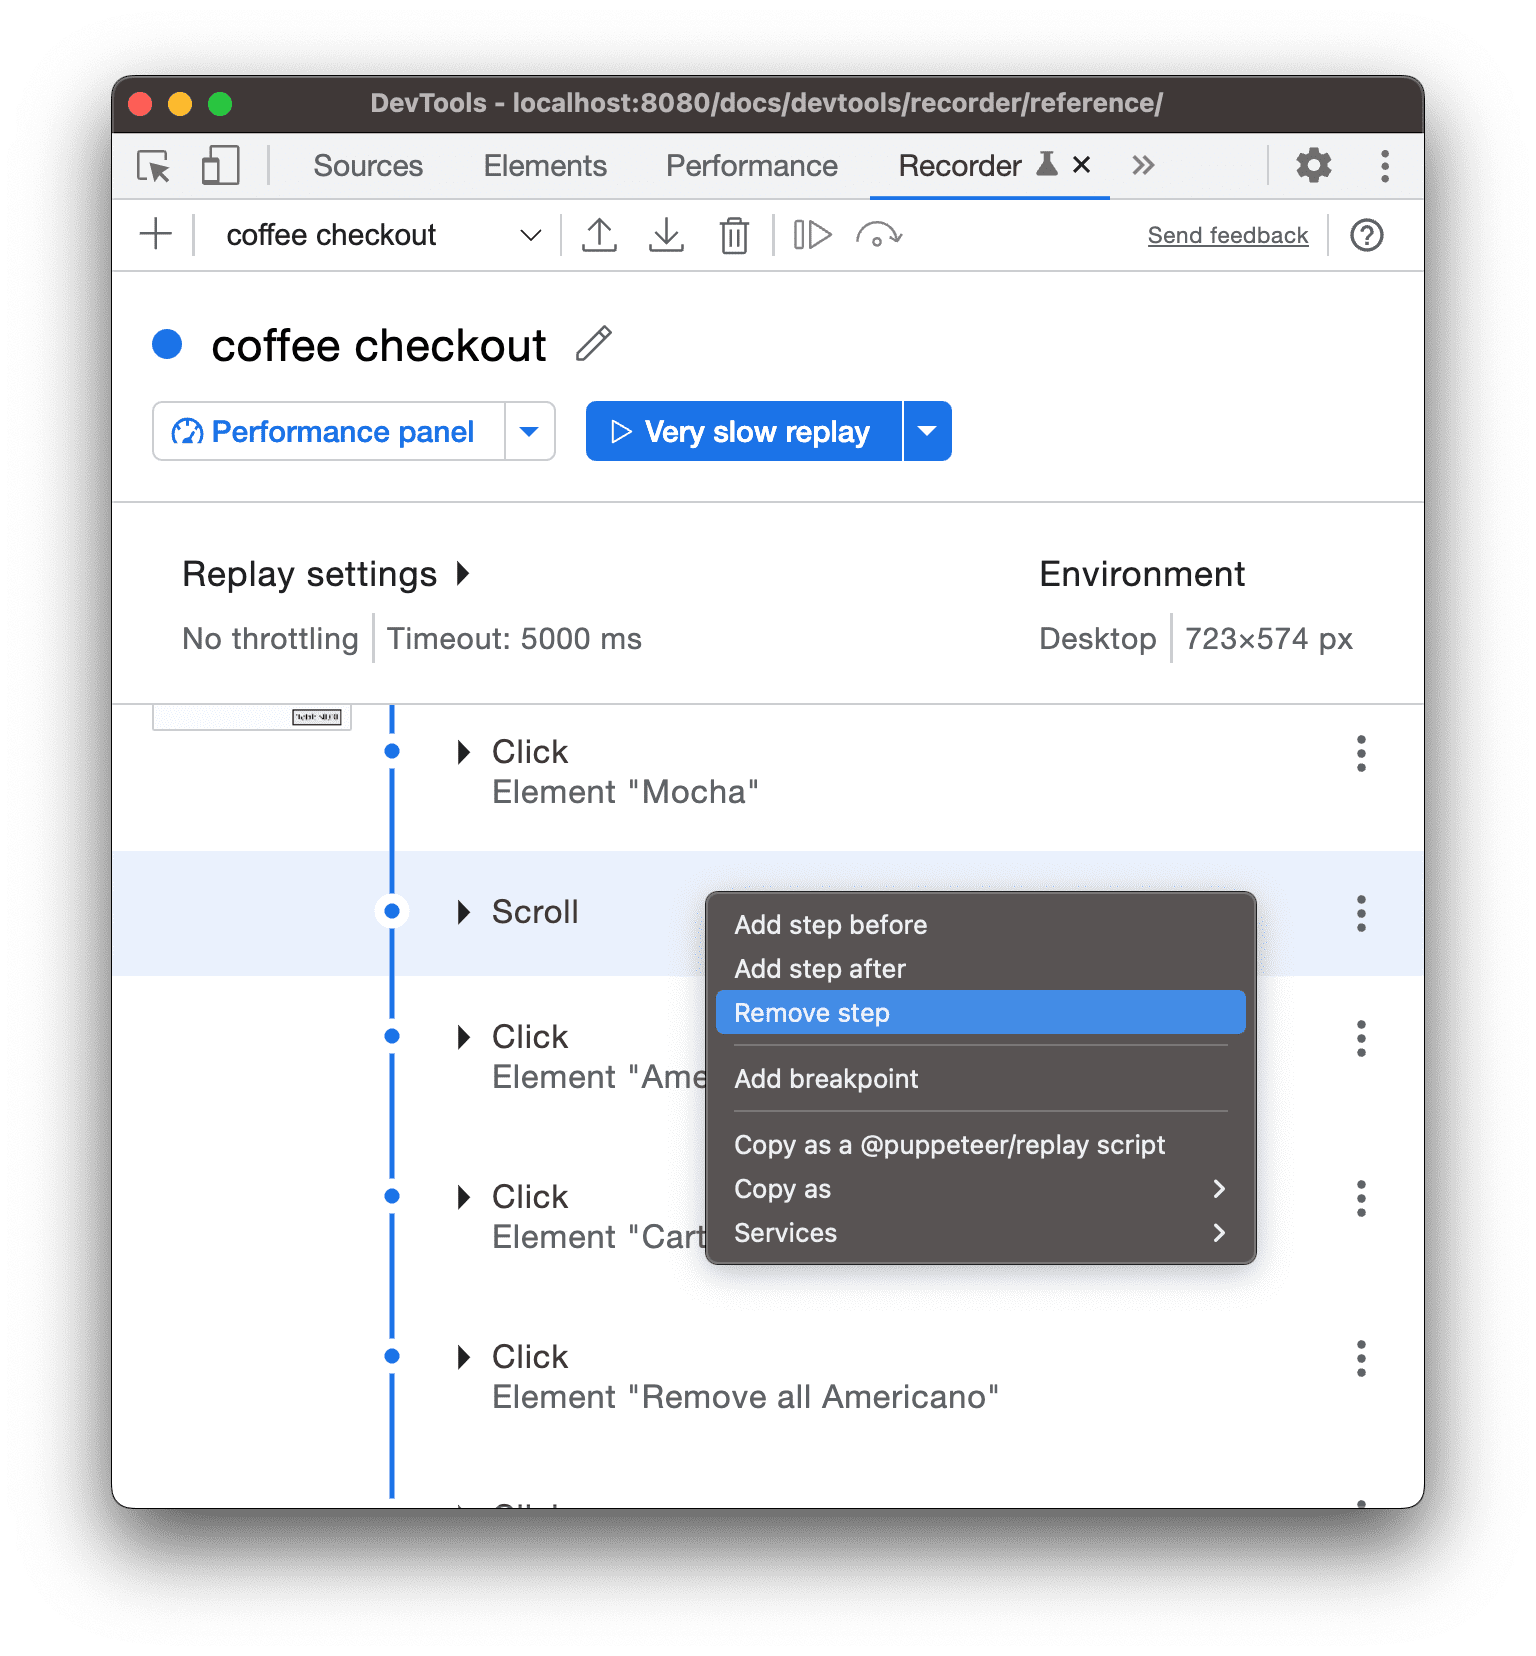Click the inspect element picker icon

coord(154,166)
